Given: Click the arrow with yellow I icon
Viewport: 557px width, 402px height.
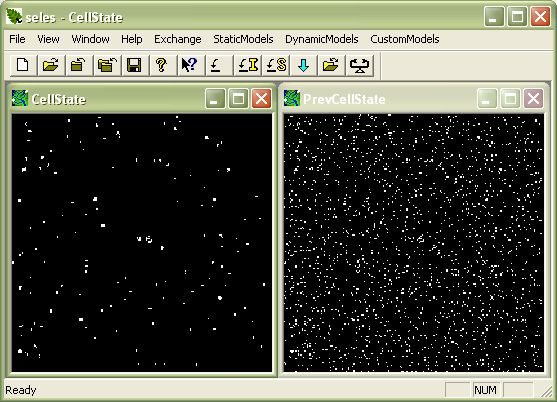Looking at the screenshot, I should (248, 65).
